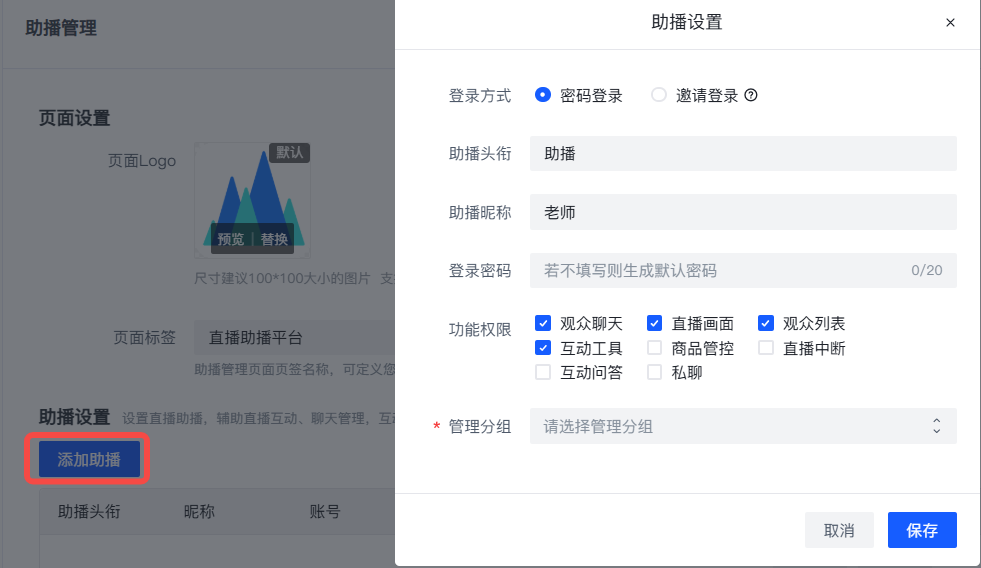Click 添加助播 button in background page

[x=89, y=459]
